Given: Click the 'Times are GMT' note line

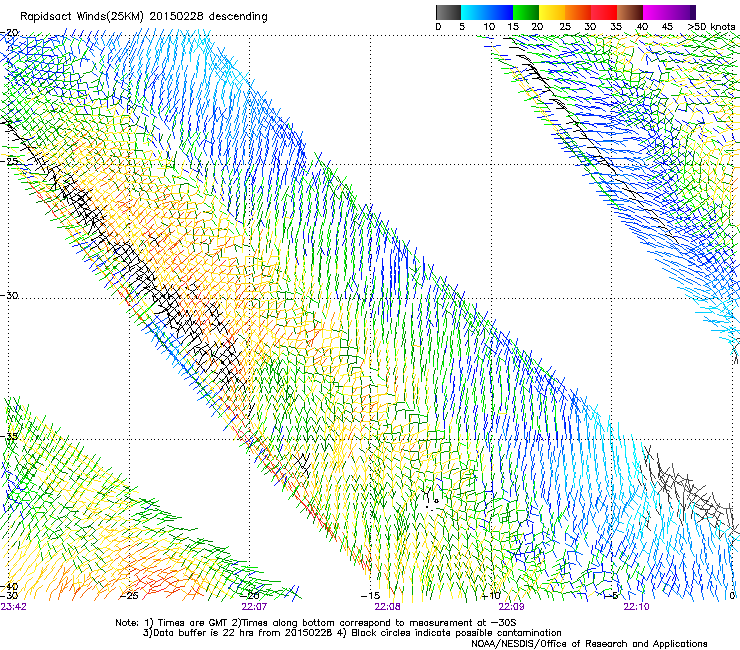Looking at the screenshot, I should (316, 623).
